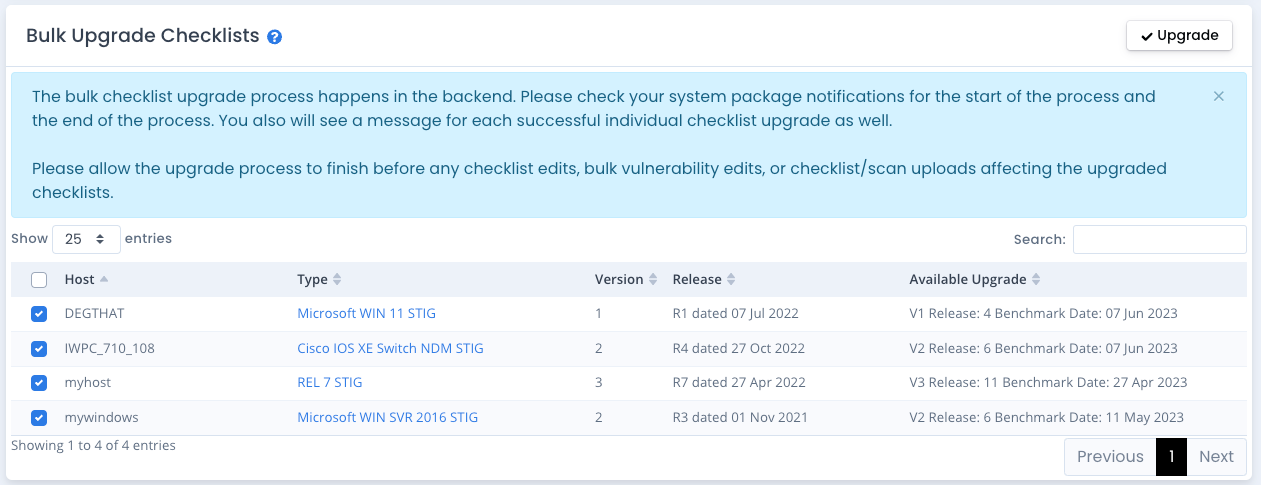Click the Version column header label
The height and width of the screenshot is (485, 1261).
(619, 279)
